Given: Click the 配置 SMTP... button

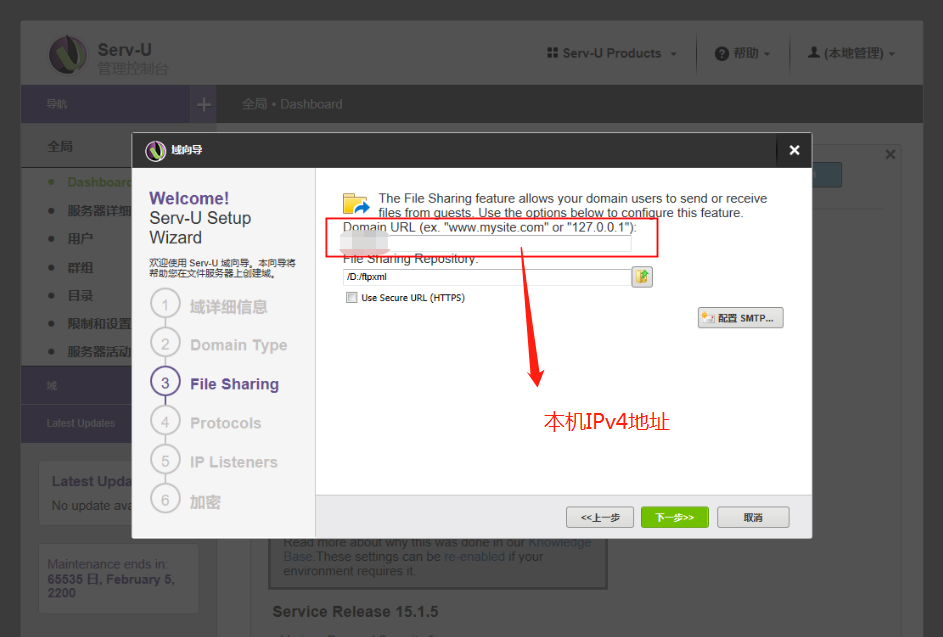Looking at the screenshot, I should pos(740,318).
